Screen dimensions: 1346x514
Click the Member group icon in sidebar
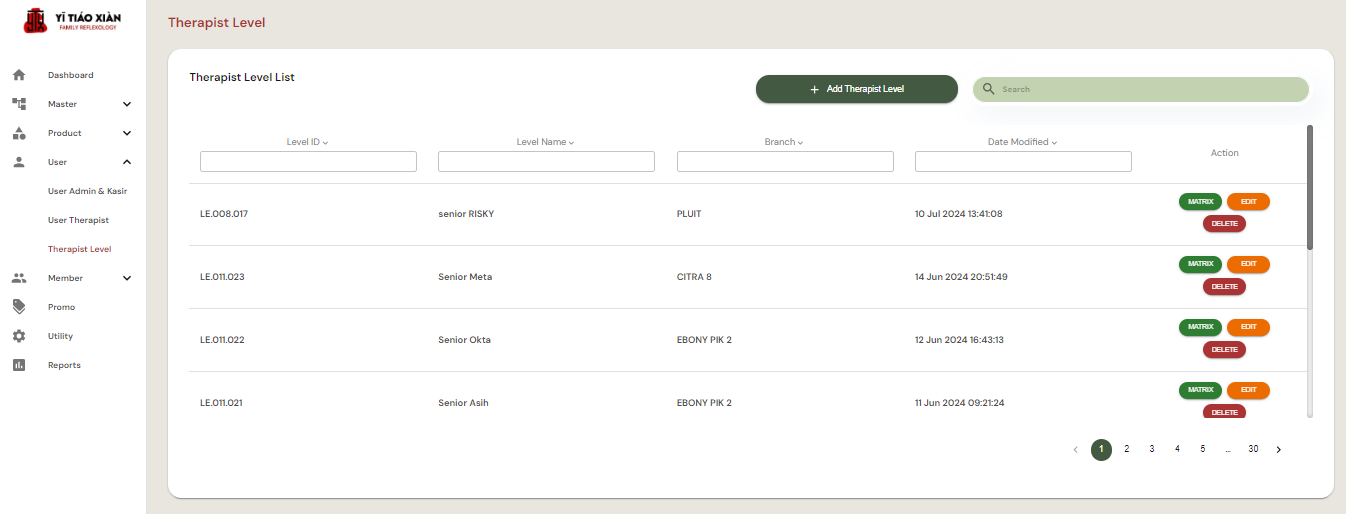click(x=19, y=278)
